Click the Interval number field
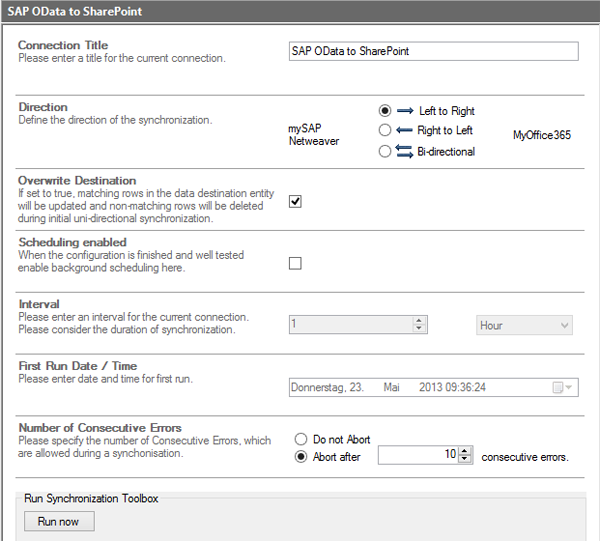 pyautogui.click(x=350, y=325)
